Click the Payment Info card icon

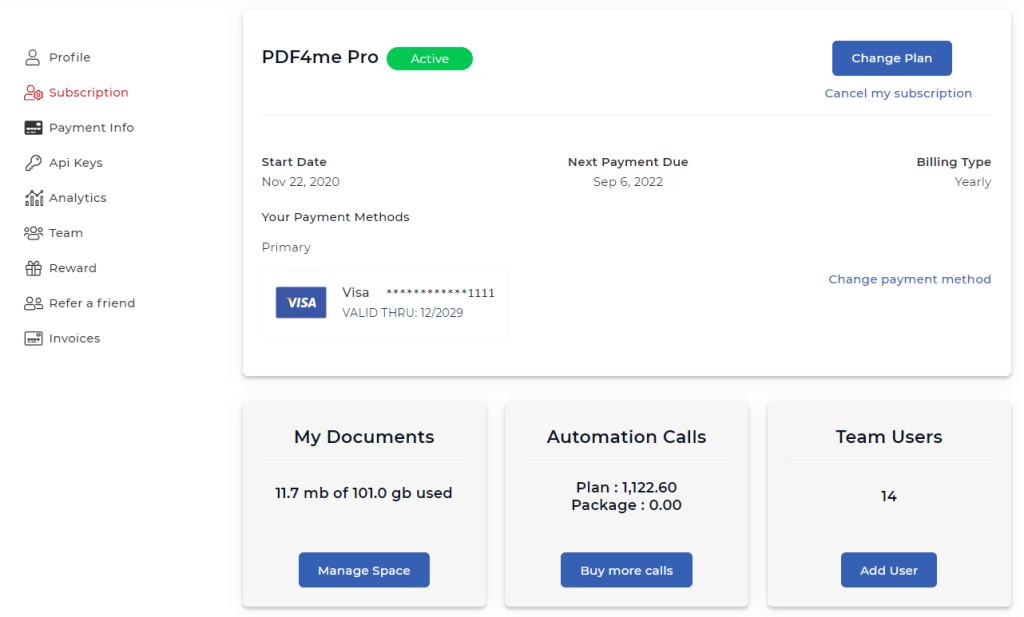[x=33, y=128]
